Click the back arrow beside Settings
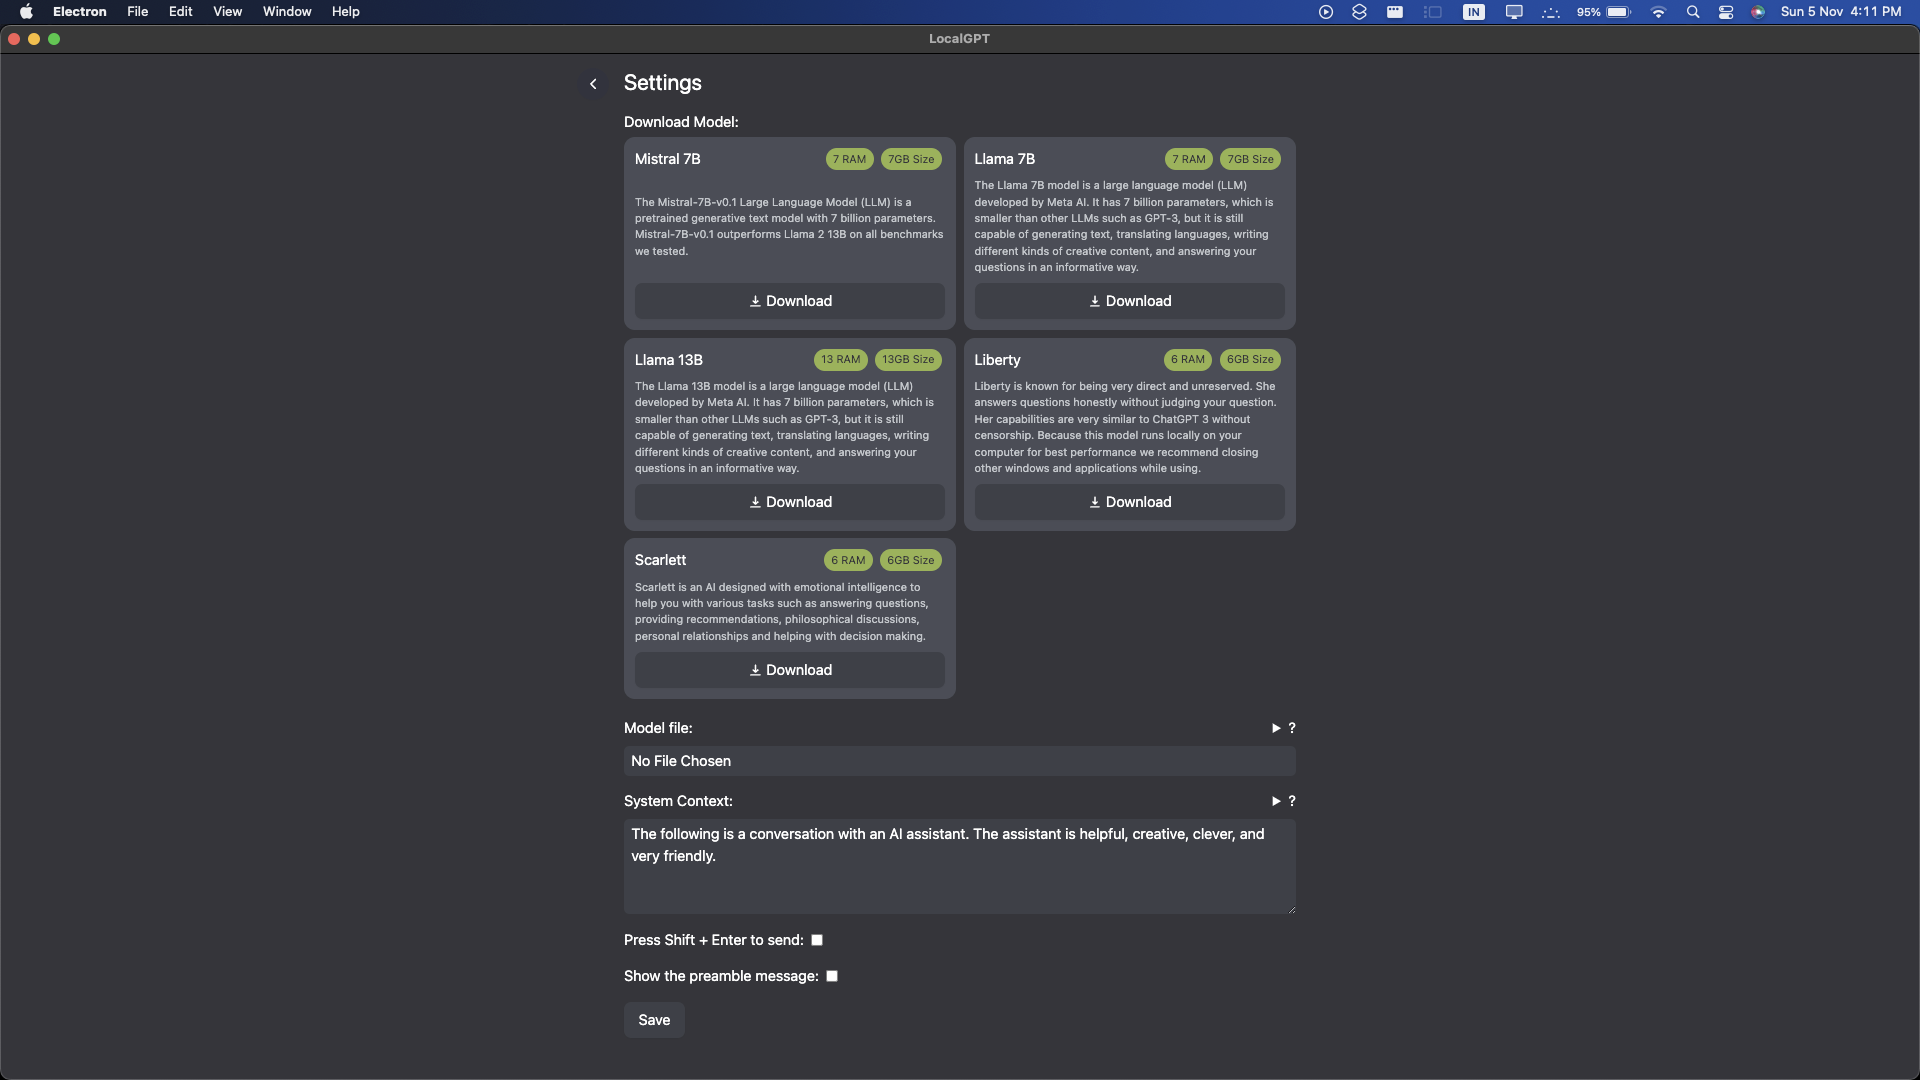Viewport: 1920px width, 1080px height. (593, 84)
